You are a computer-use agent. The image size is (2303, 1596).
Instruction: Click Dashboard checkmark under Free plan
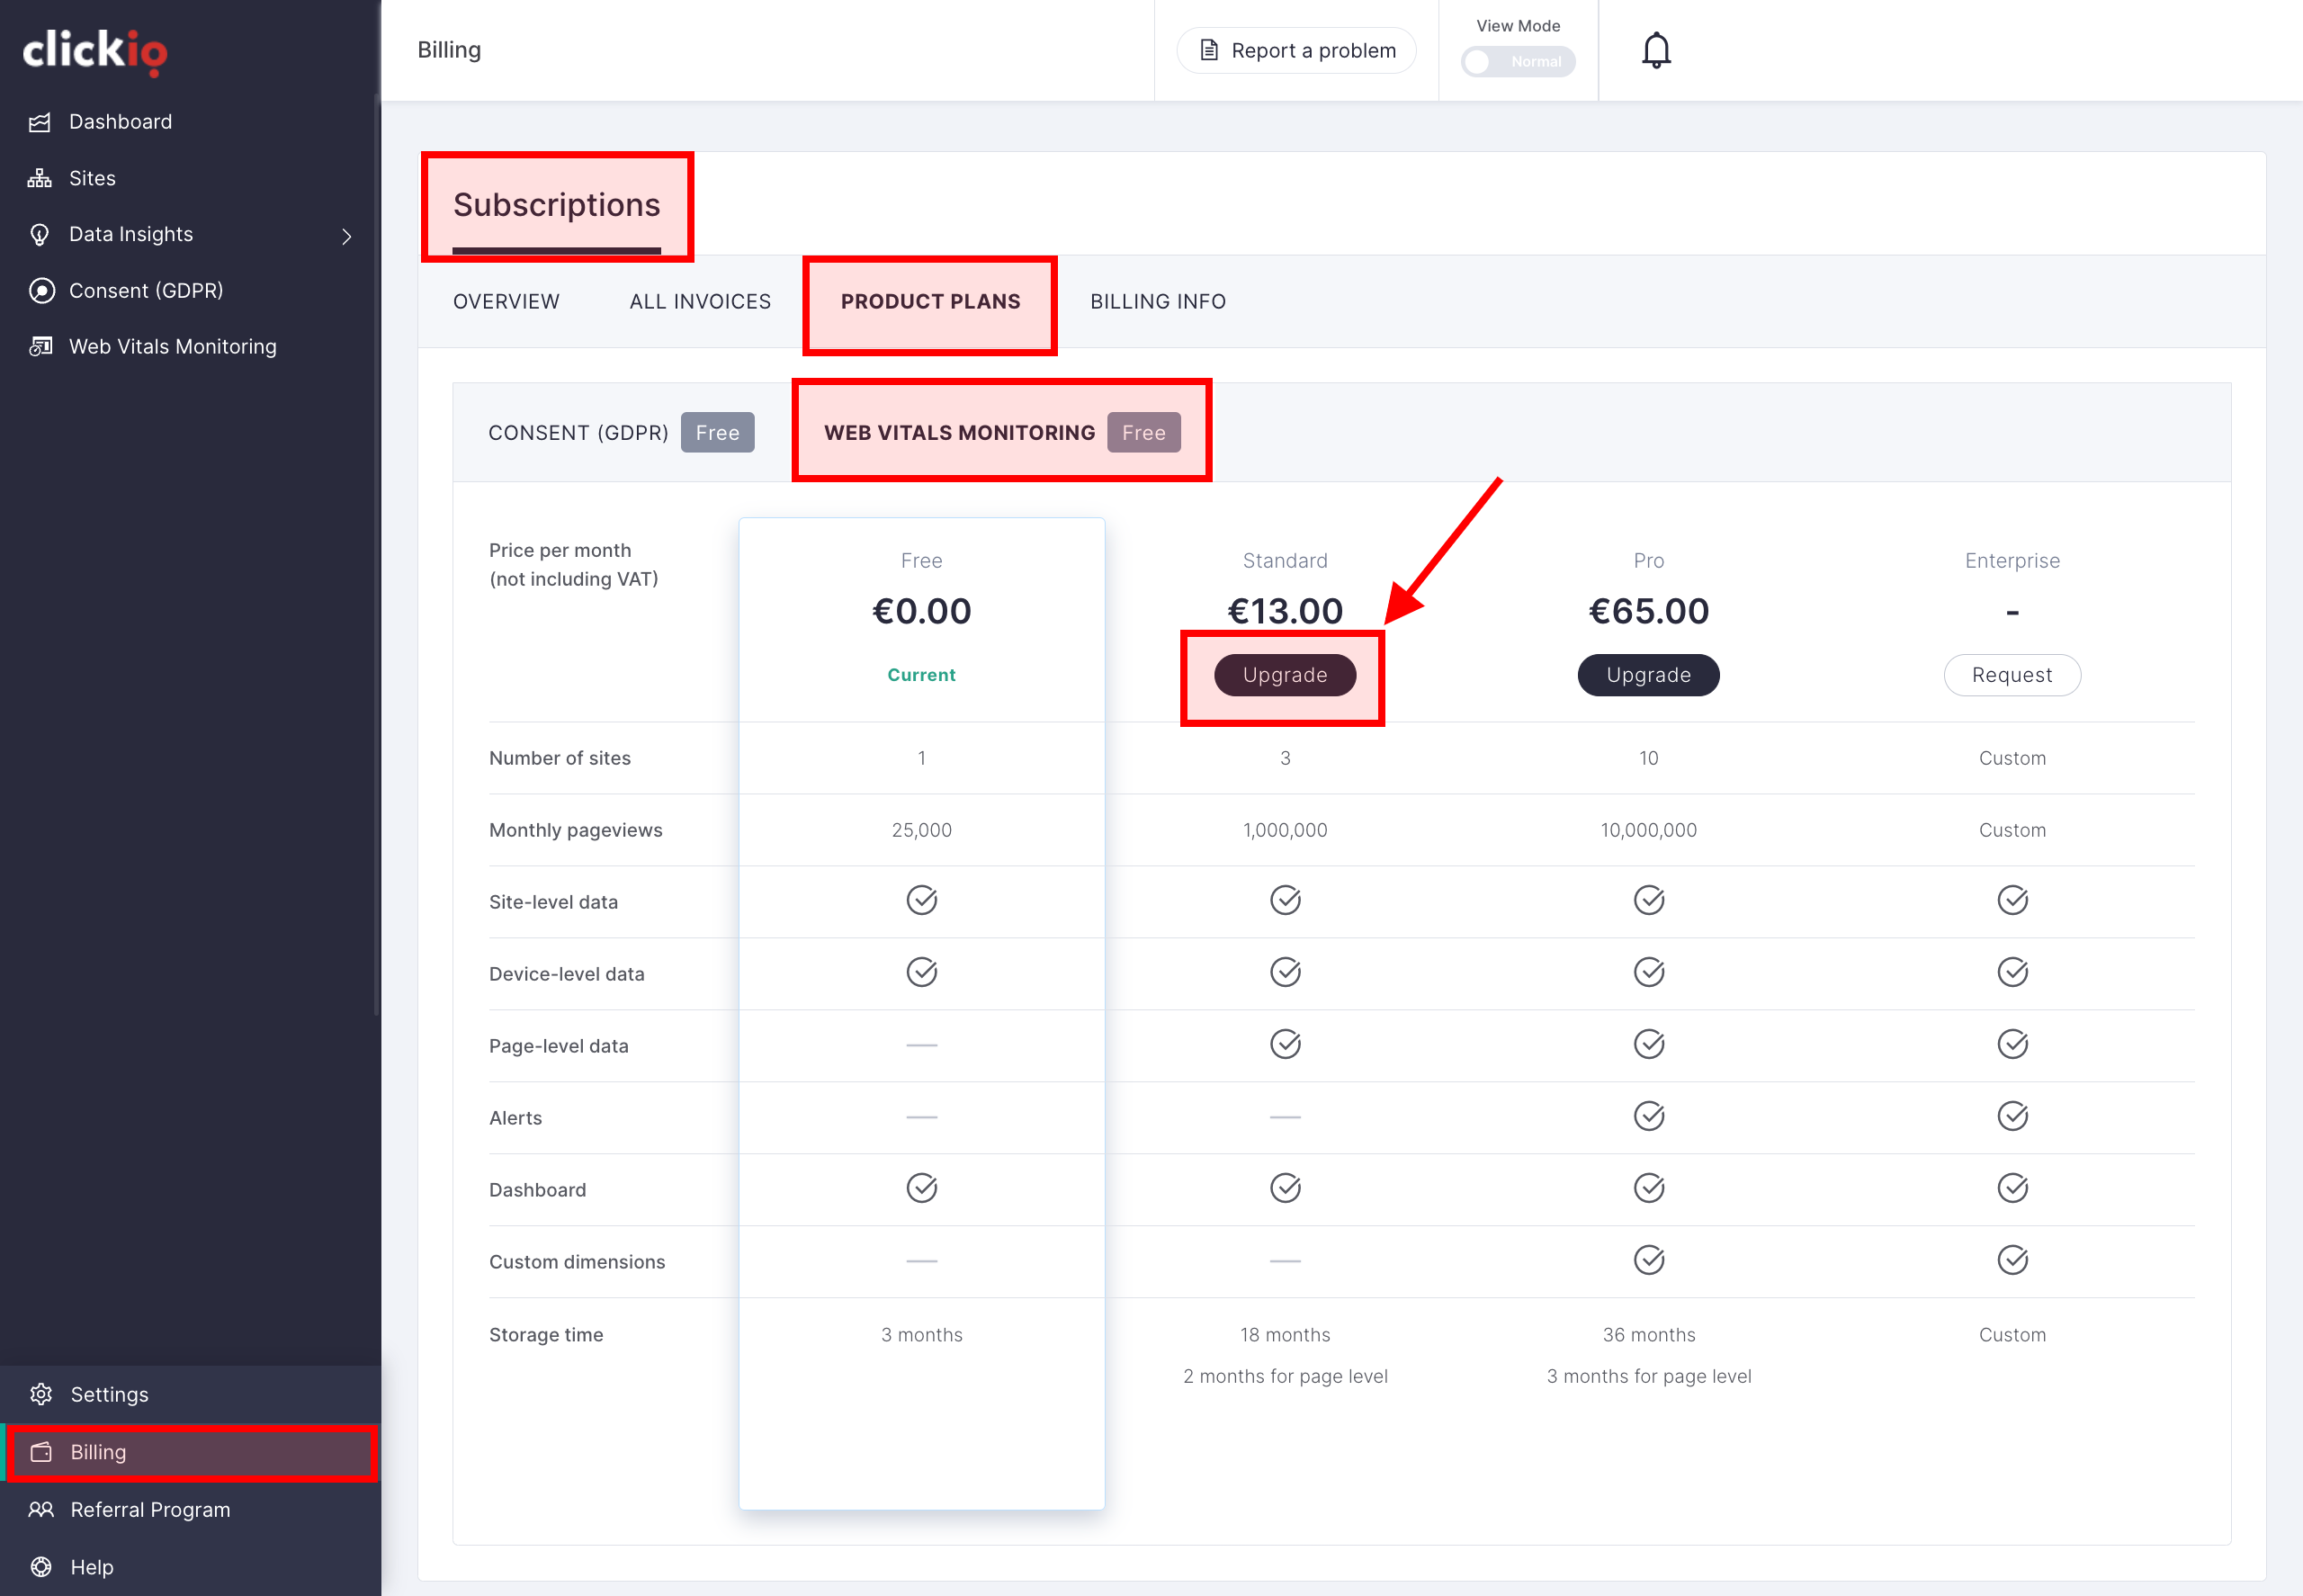[921, 1188]
